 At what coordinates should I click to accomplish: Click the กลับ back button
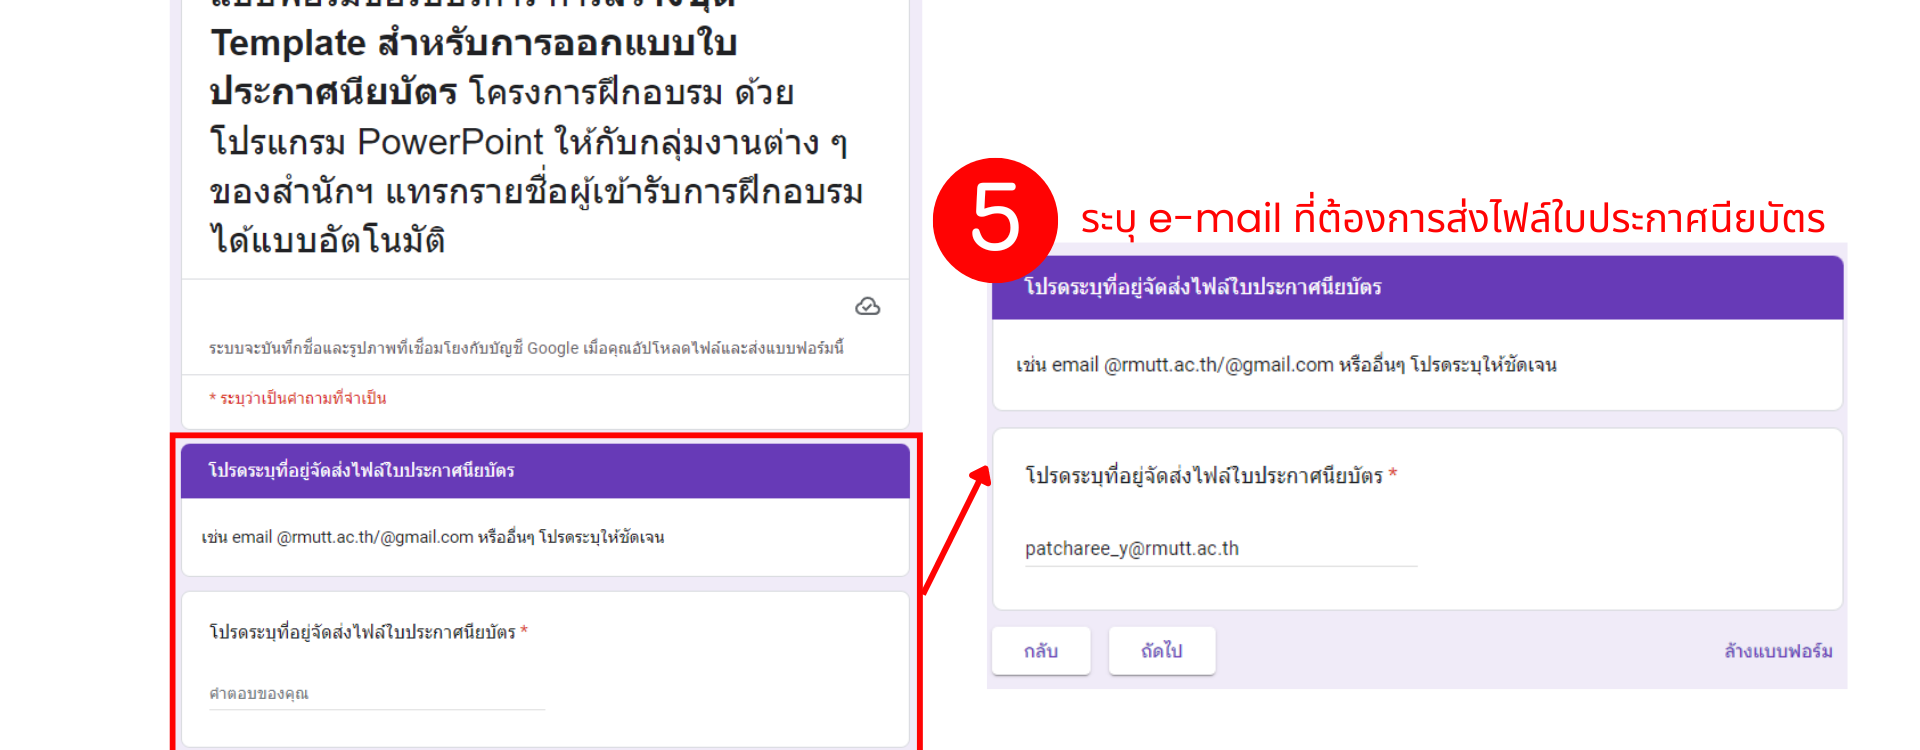click(x=1041, y=651)
